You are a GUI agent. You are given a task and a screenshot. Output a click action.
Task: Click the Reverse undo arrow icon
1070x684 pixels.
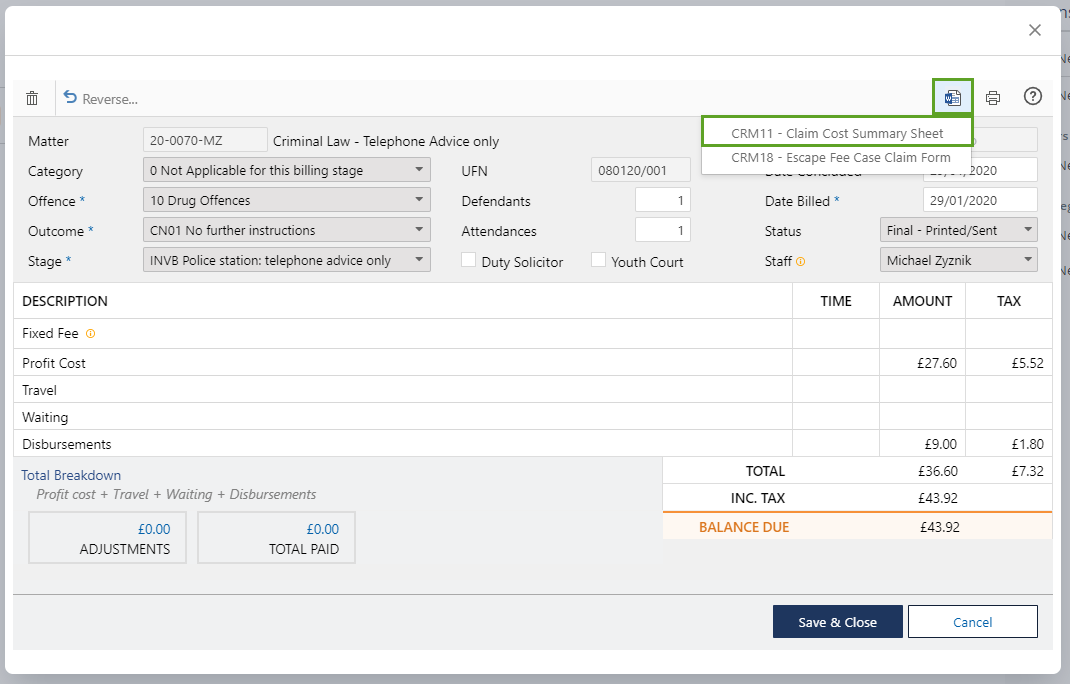(70, 98)
